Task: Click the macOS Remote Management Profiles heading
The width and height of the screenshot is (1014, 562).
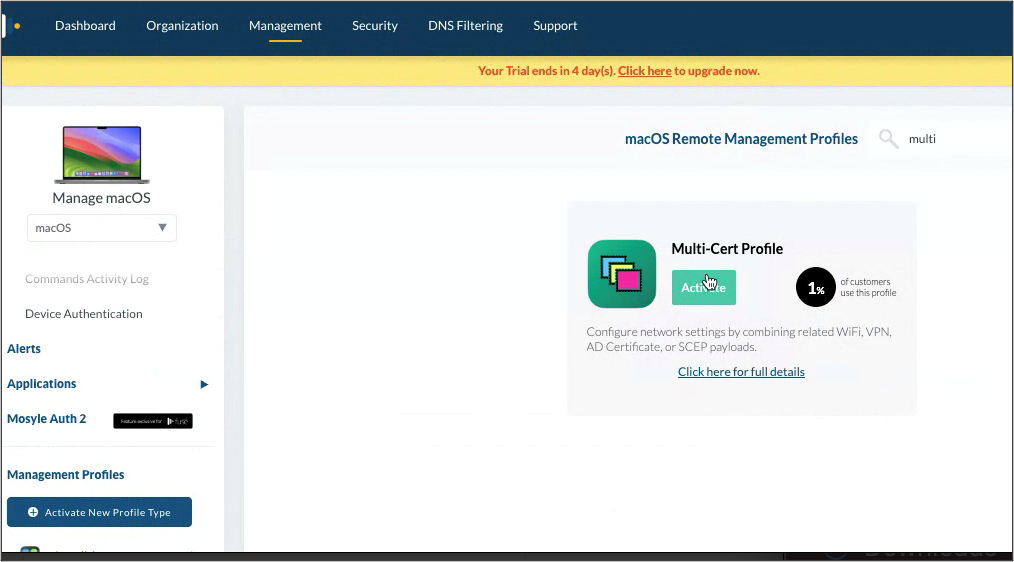Action: 741,139
